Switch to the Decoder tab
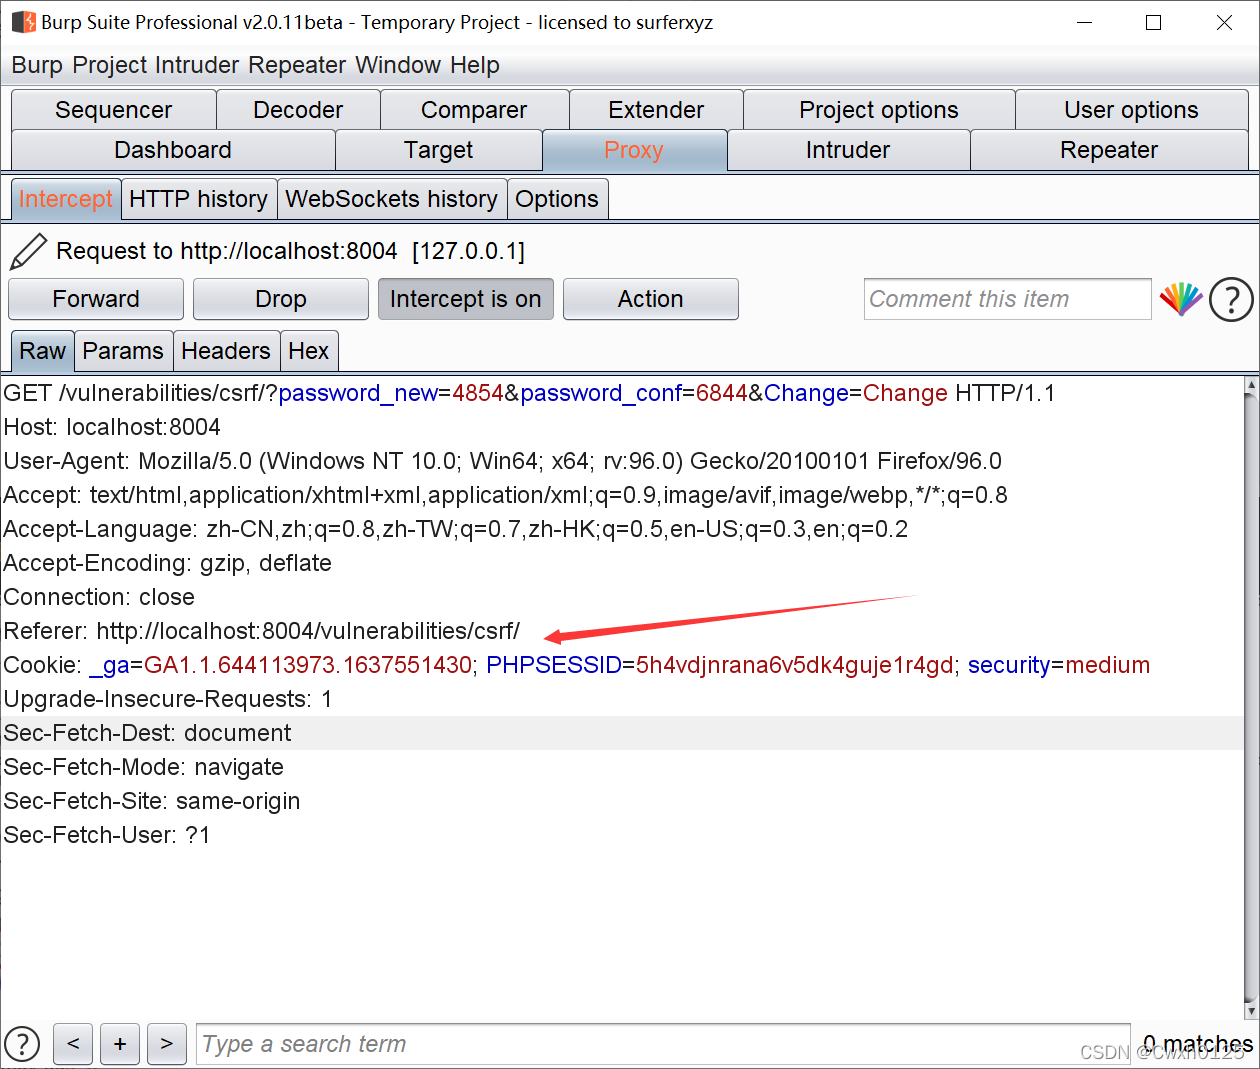The image size is (1260, 1069). 298,110
